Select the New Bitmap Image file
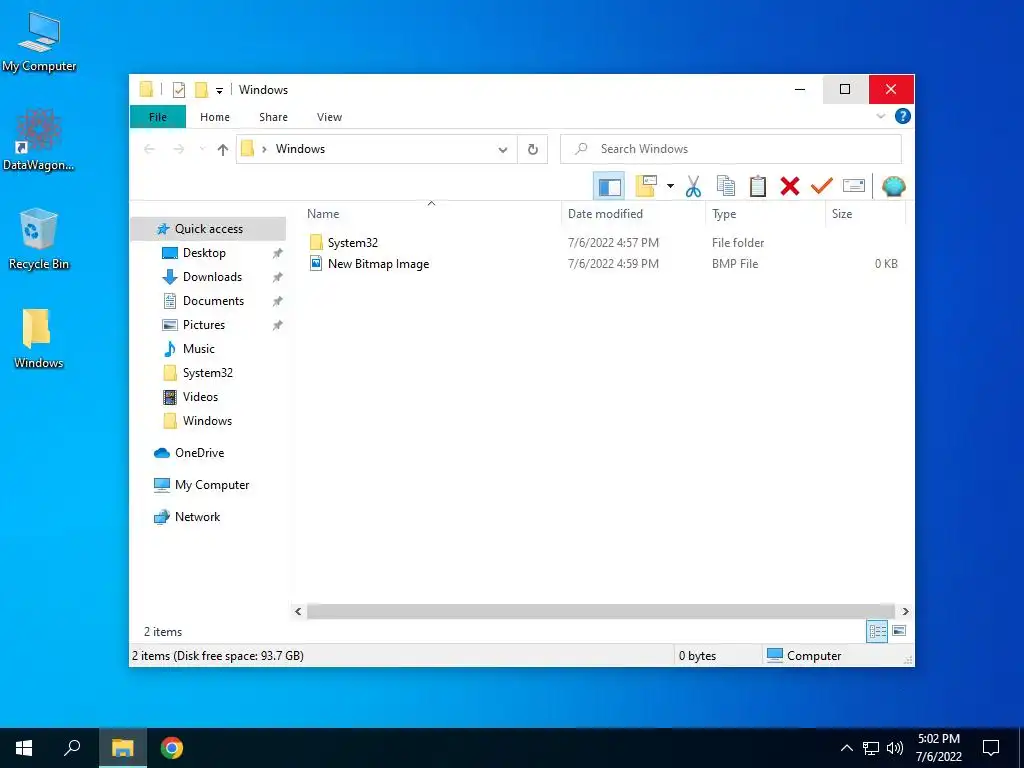1024x768 pixels. [x=378, y=264]
